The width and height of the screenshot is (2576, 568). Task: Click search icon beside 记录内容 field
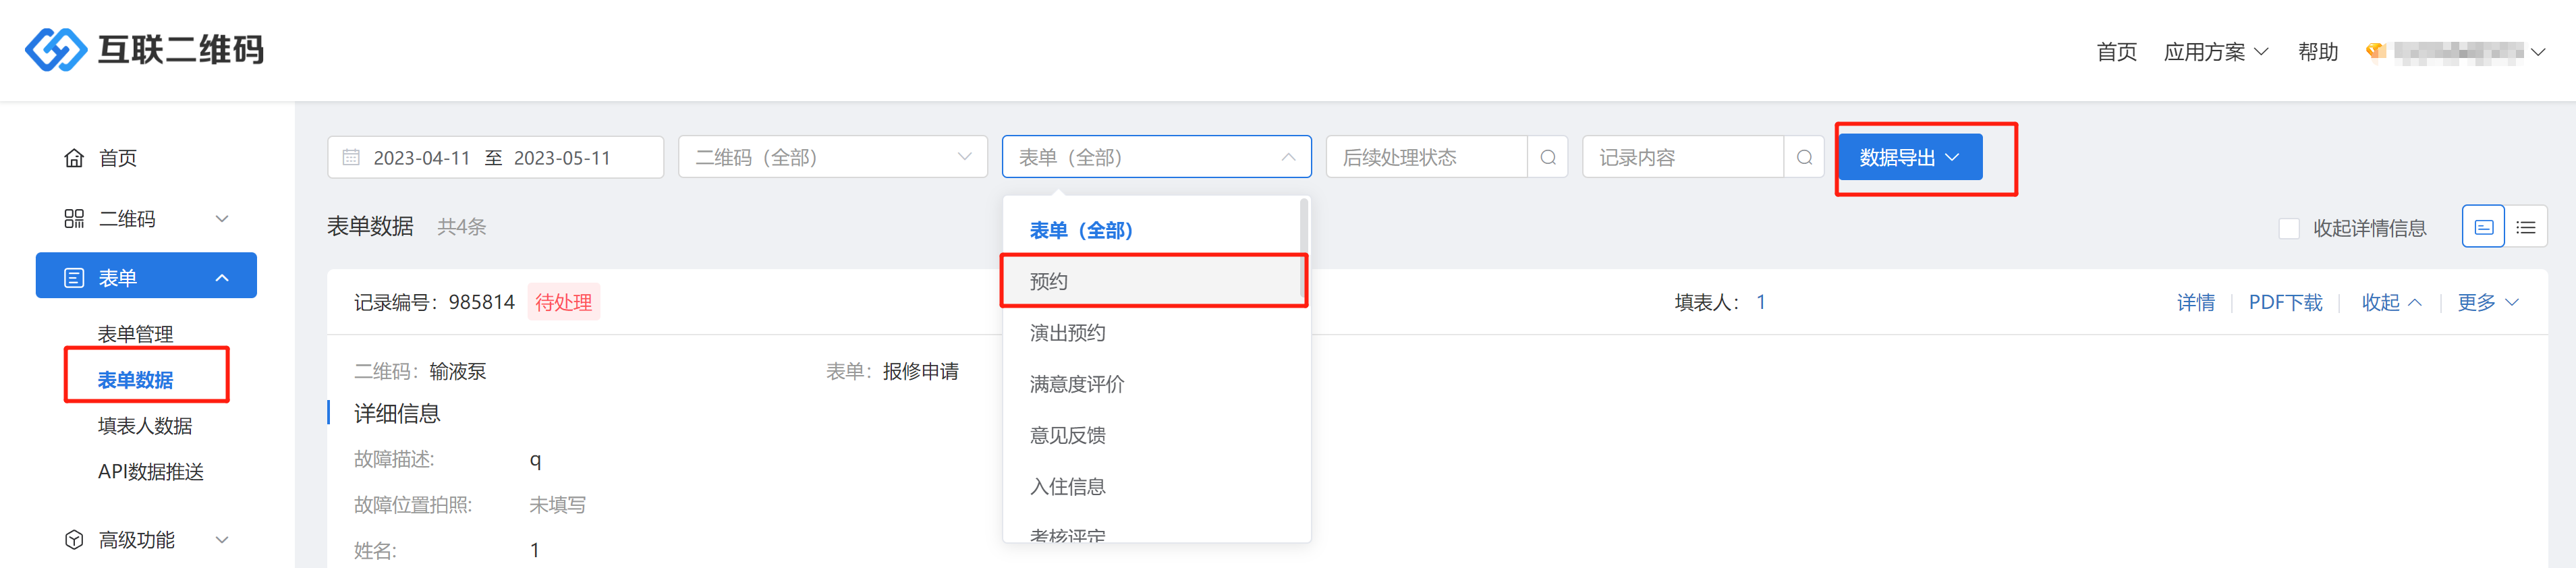point(1804,158)
